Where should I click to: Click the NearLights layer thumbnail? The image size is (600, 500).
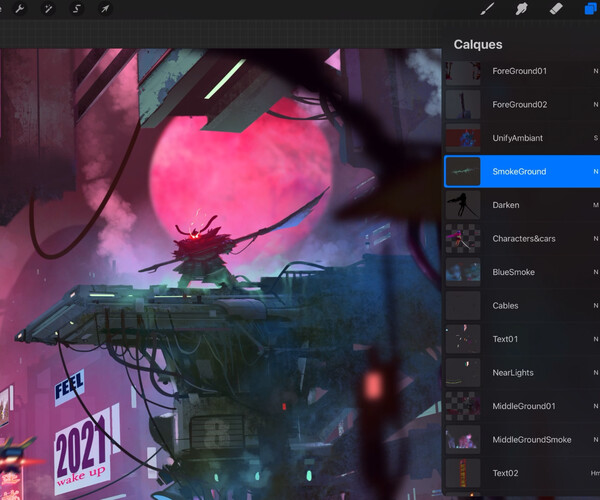coord(463,373)
